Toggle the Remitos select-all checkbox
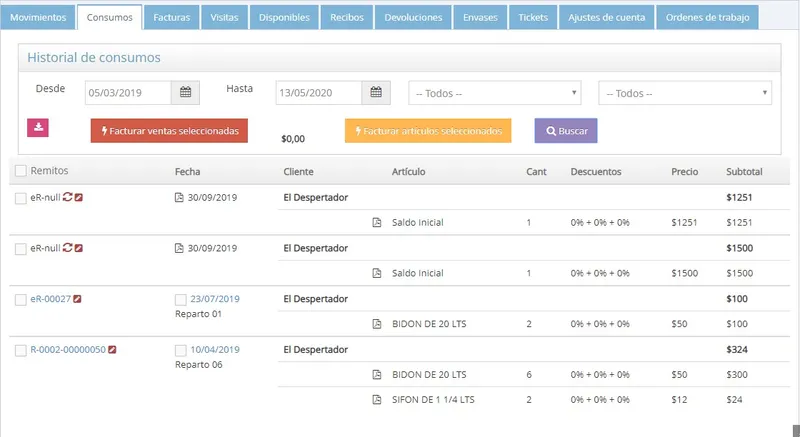800x437 pixels. [x=20, y=171]
